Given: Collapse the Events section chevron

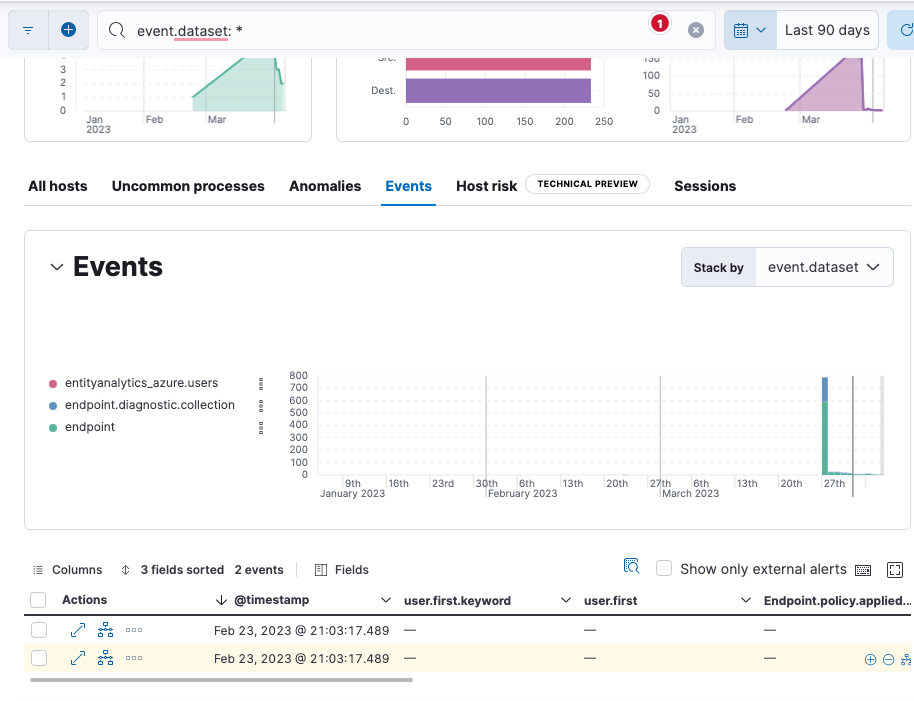Looking at the screenshot, I should (57, 266).
